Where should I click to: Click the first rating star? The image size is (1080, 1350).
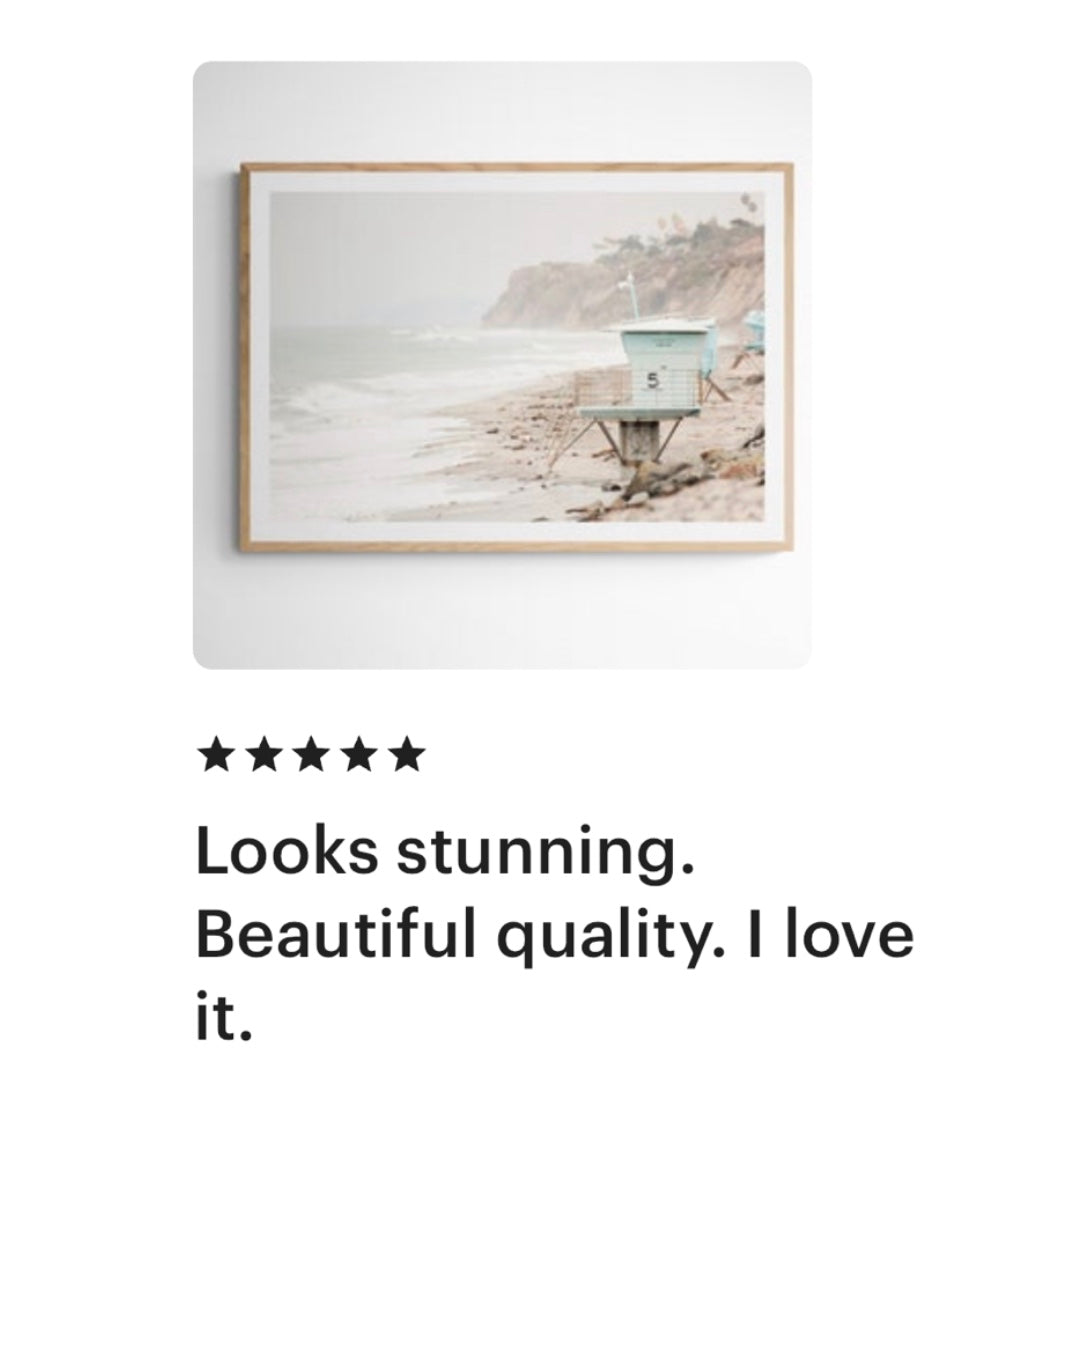click(216, 755)
